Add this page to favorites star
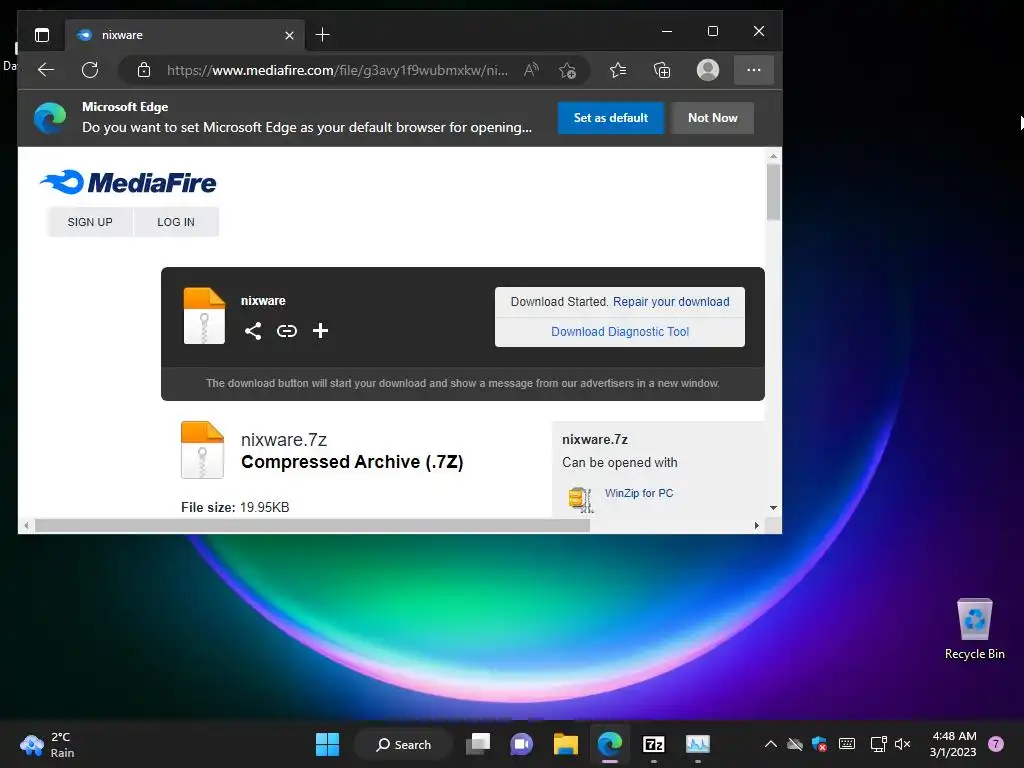Image resolution: width=1024 pixels, height=768 pixels. [567, 70]
